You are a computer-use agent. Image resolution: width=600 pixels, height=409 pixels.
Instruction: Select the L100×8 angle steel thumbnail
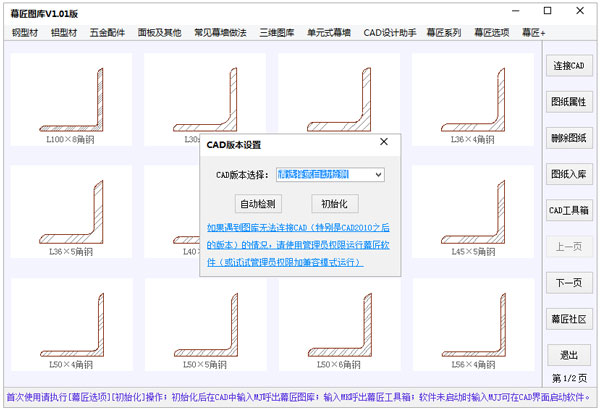click(70, 98)
